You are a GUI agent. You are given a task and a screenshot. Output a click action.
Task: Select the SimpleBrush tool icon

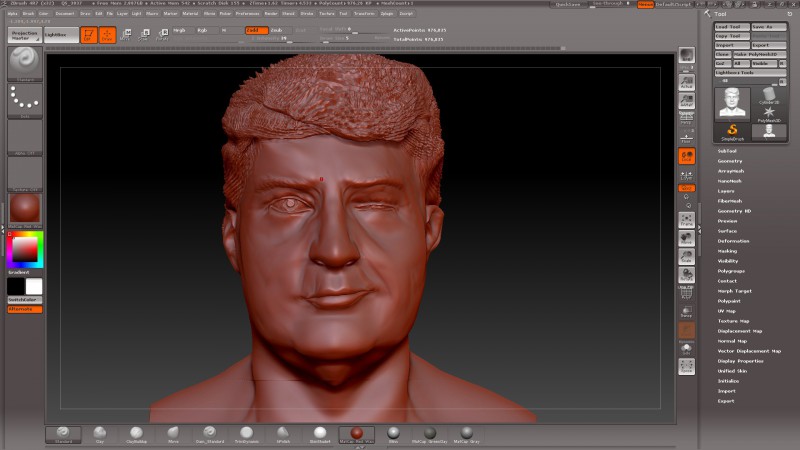coord(732,132)
